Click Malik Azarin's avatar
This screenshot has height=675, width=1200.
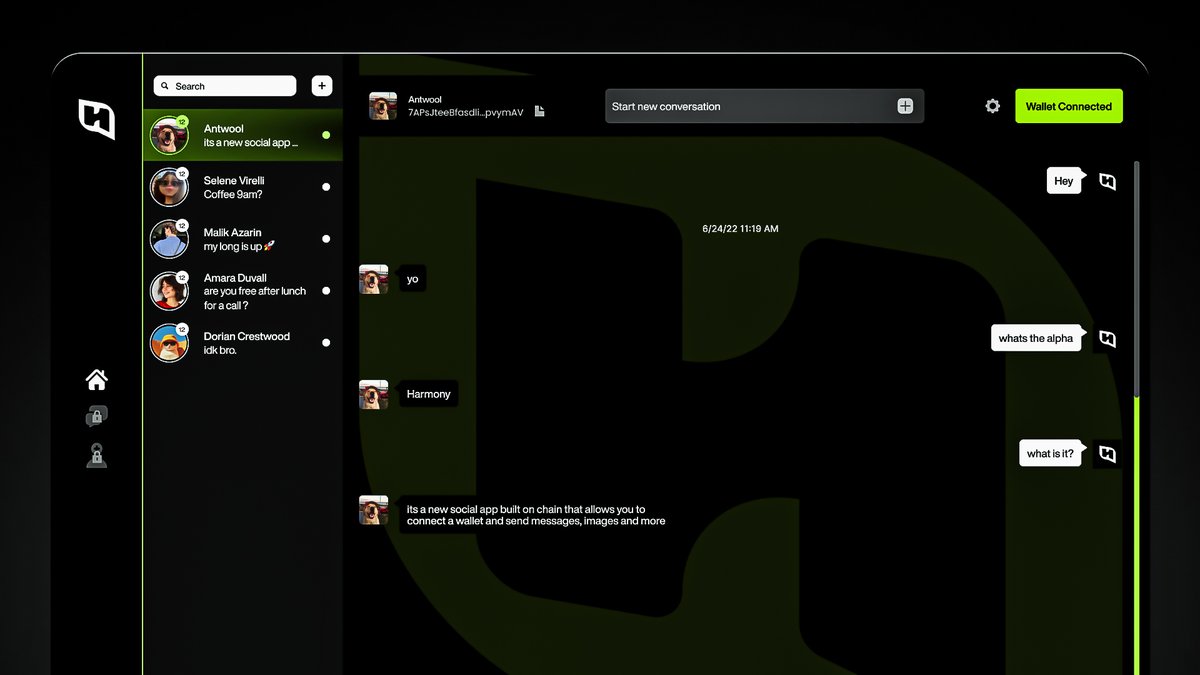[x=169, y=239]
